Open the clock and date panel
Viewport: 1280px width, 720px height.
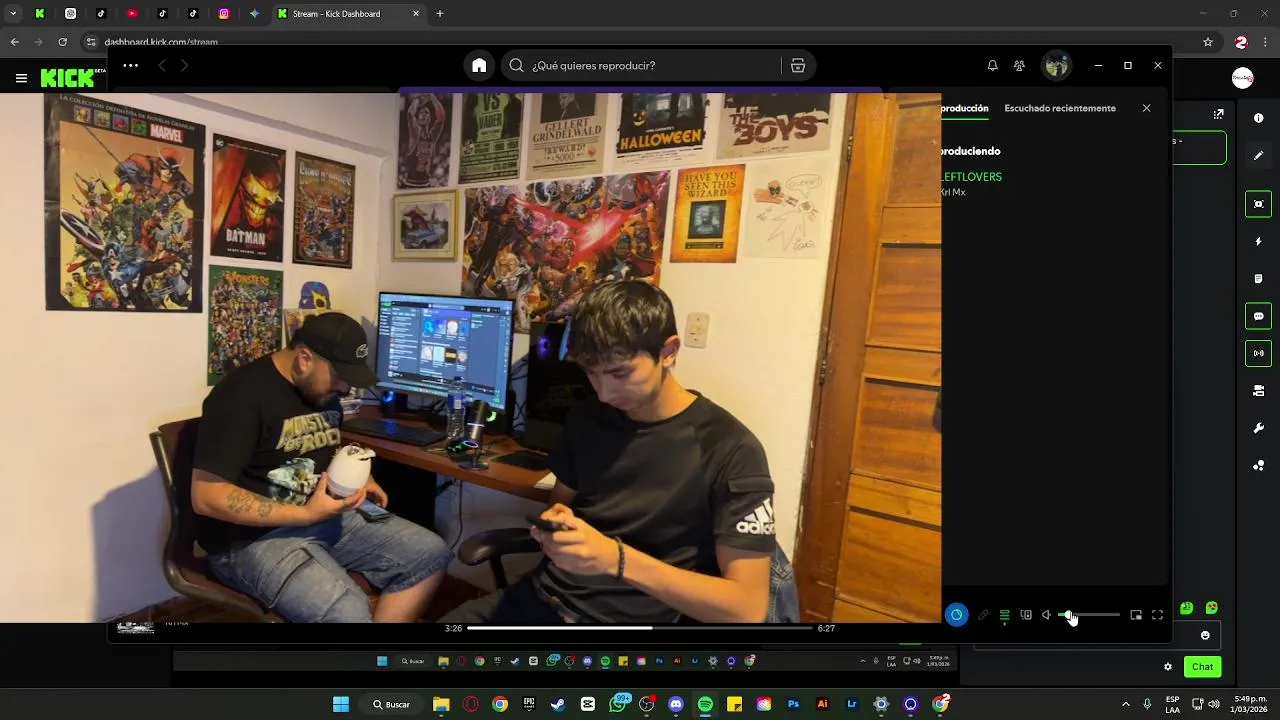pyautogui.click(x=1250, y=704)
